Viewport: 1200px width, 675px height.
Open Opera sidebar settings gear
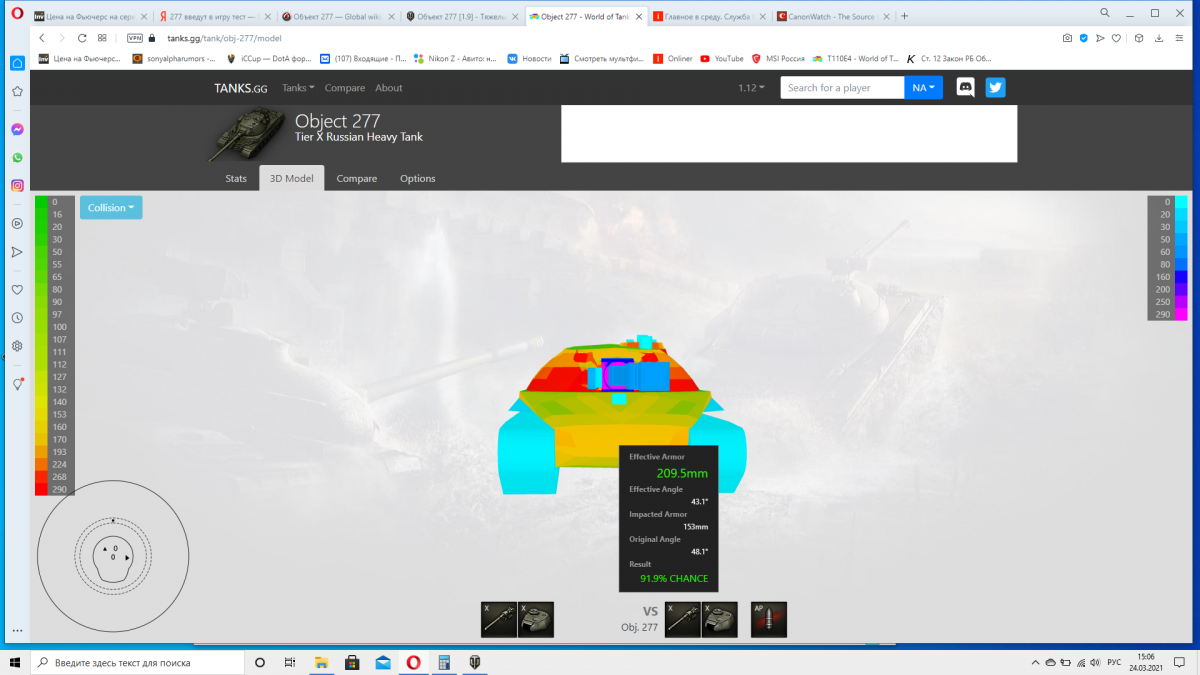coord(17,346)
